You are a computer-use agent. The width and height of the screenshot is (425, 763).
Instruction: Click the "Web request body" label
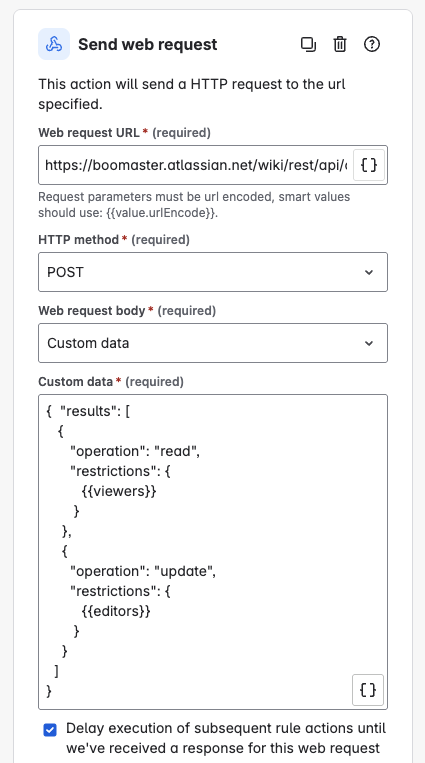[x=92, y=310]
